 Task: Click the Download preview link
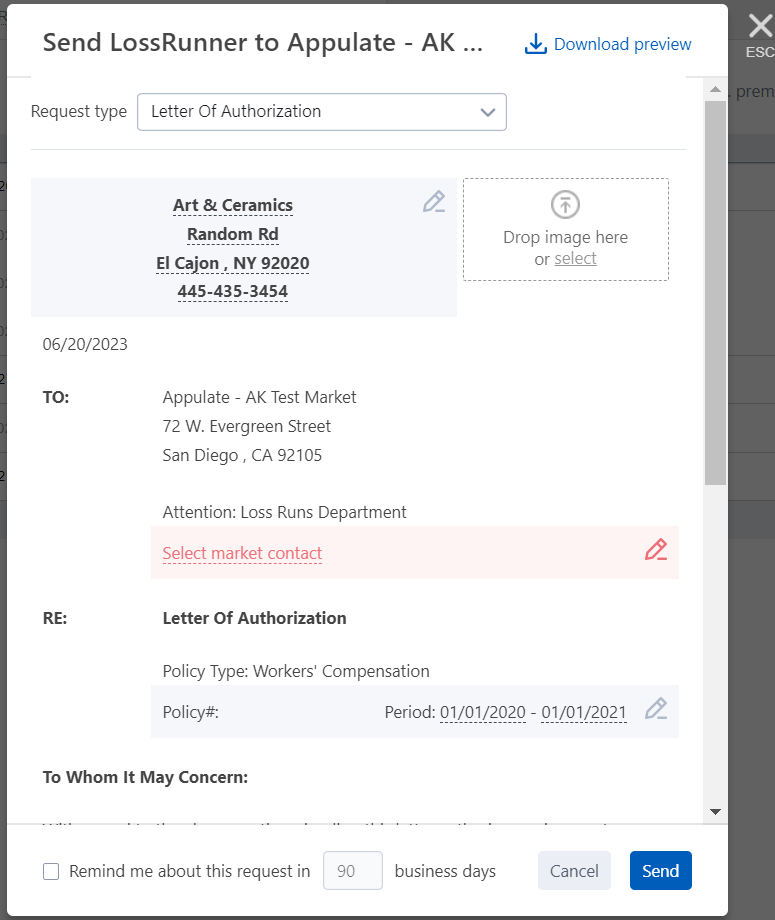click(622, 44)
